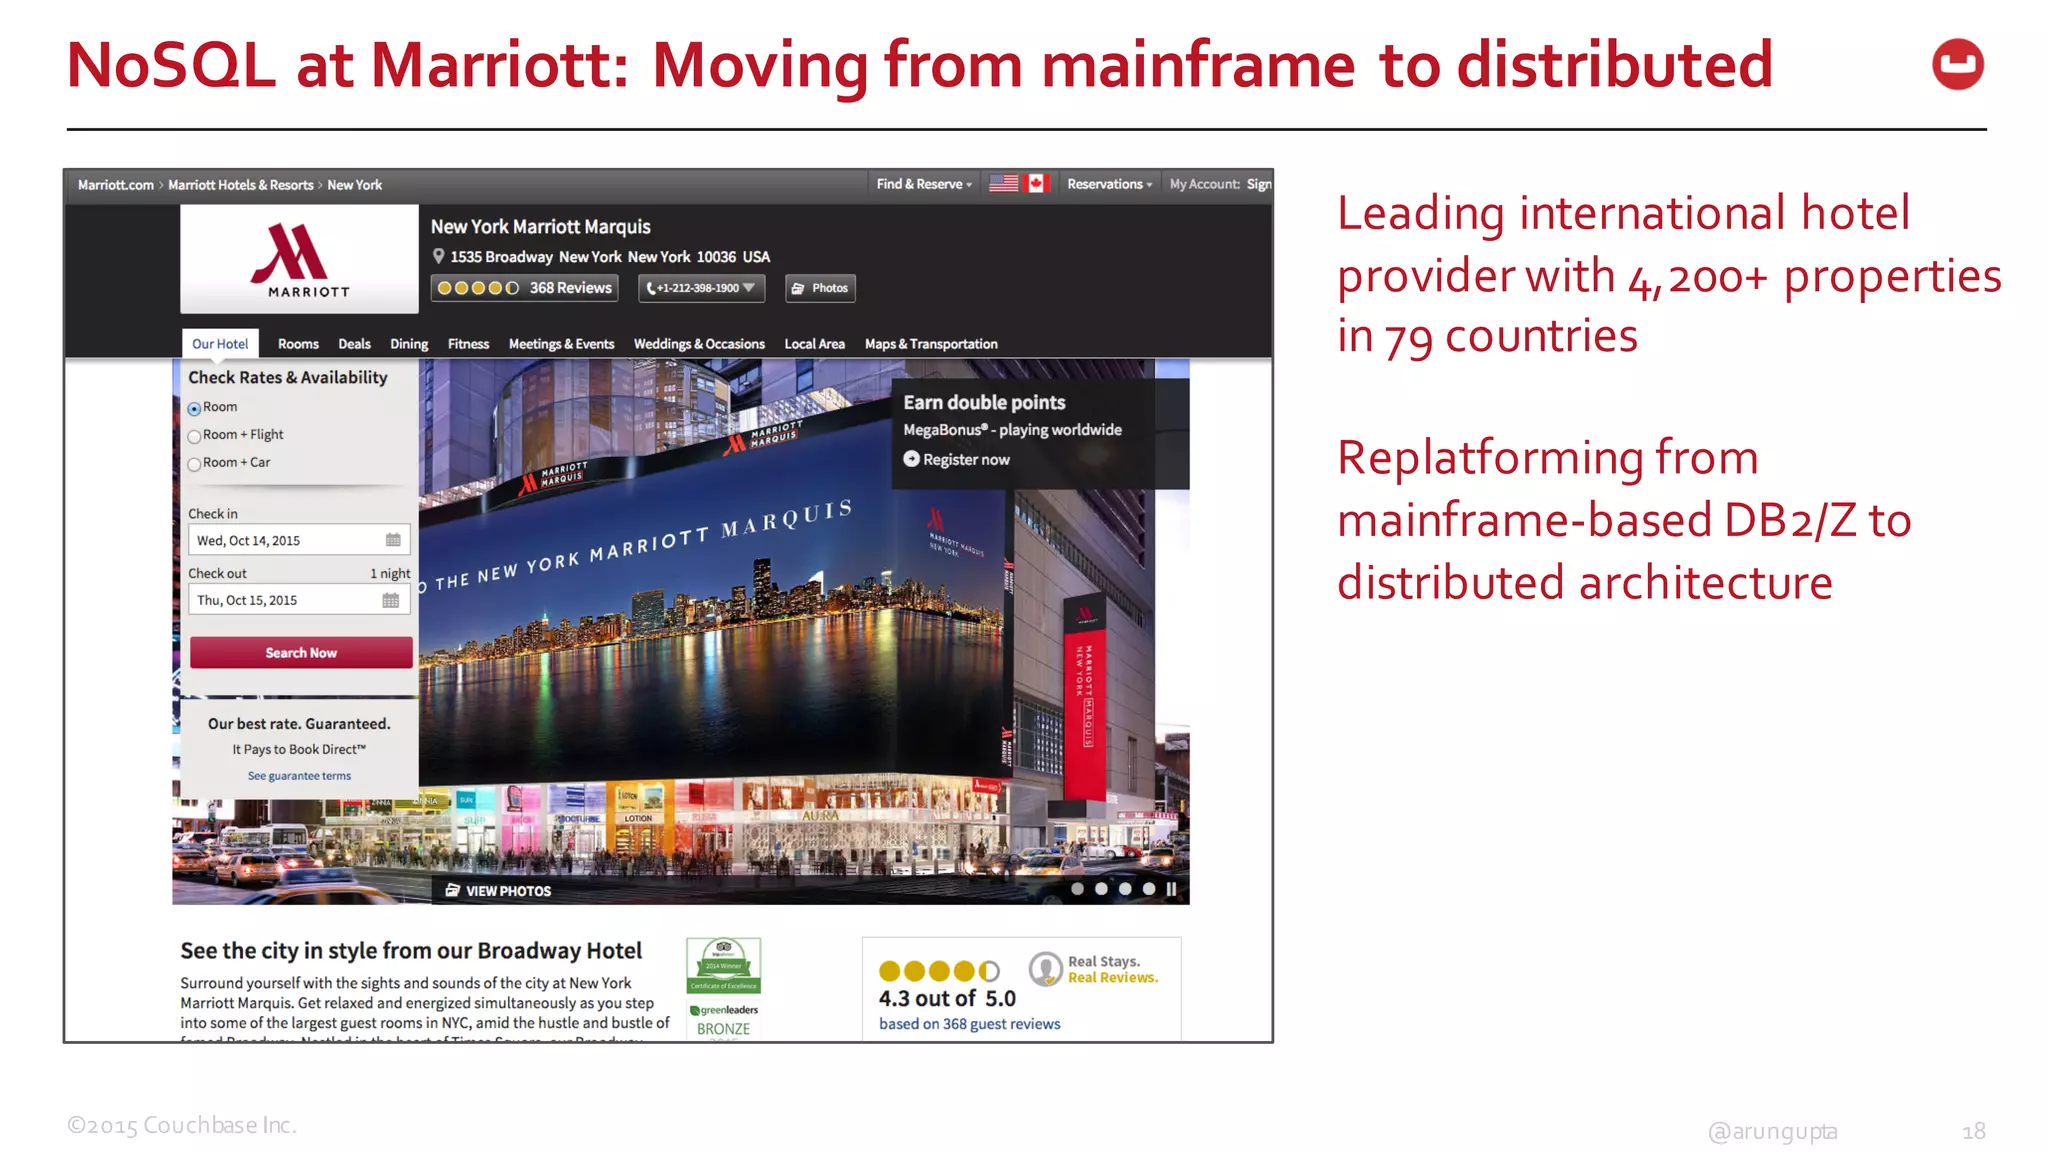Click the Marriott logo
This screenshot has height=1152, width=2048.
coord(298,259)
